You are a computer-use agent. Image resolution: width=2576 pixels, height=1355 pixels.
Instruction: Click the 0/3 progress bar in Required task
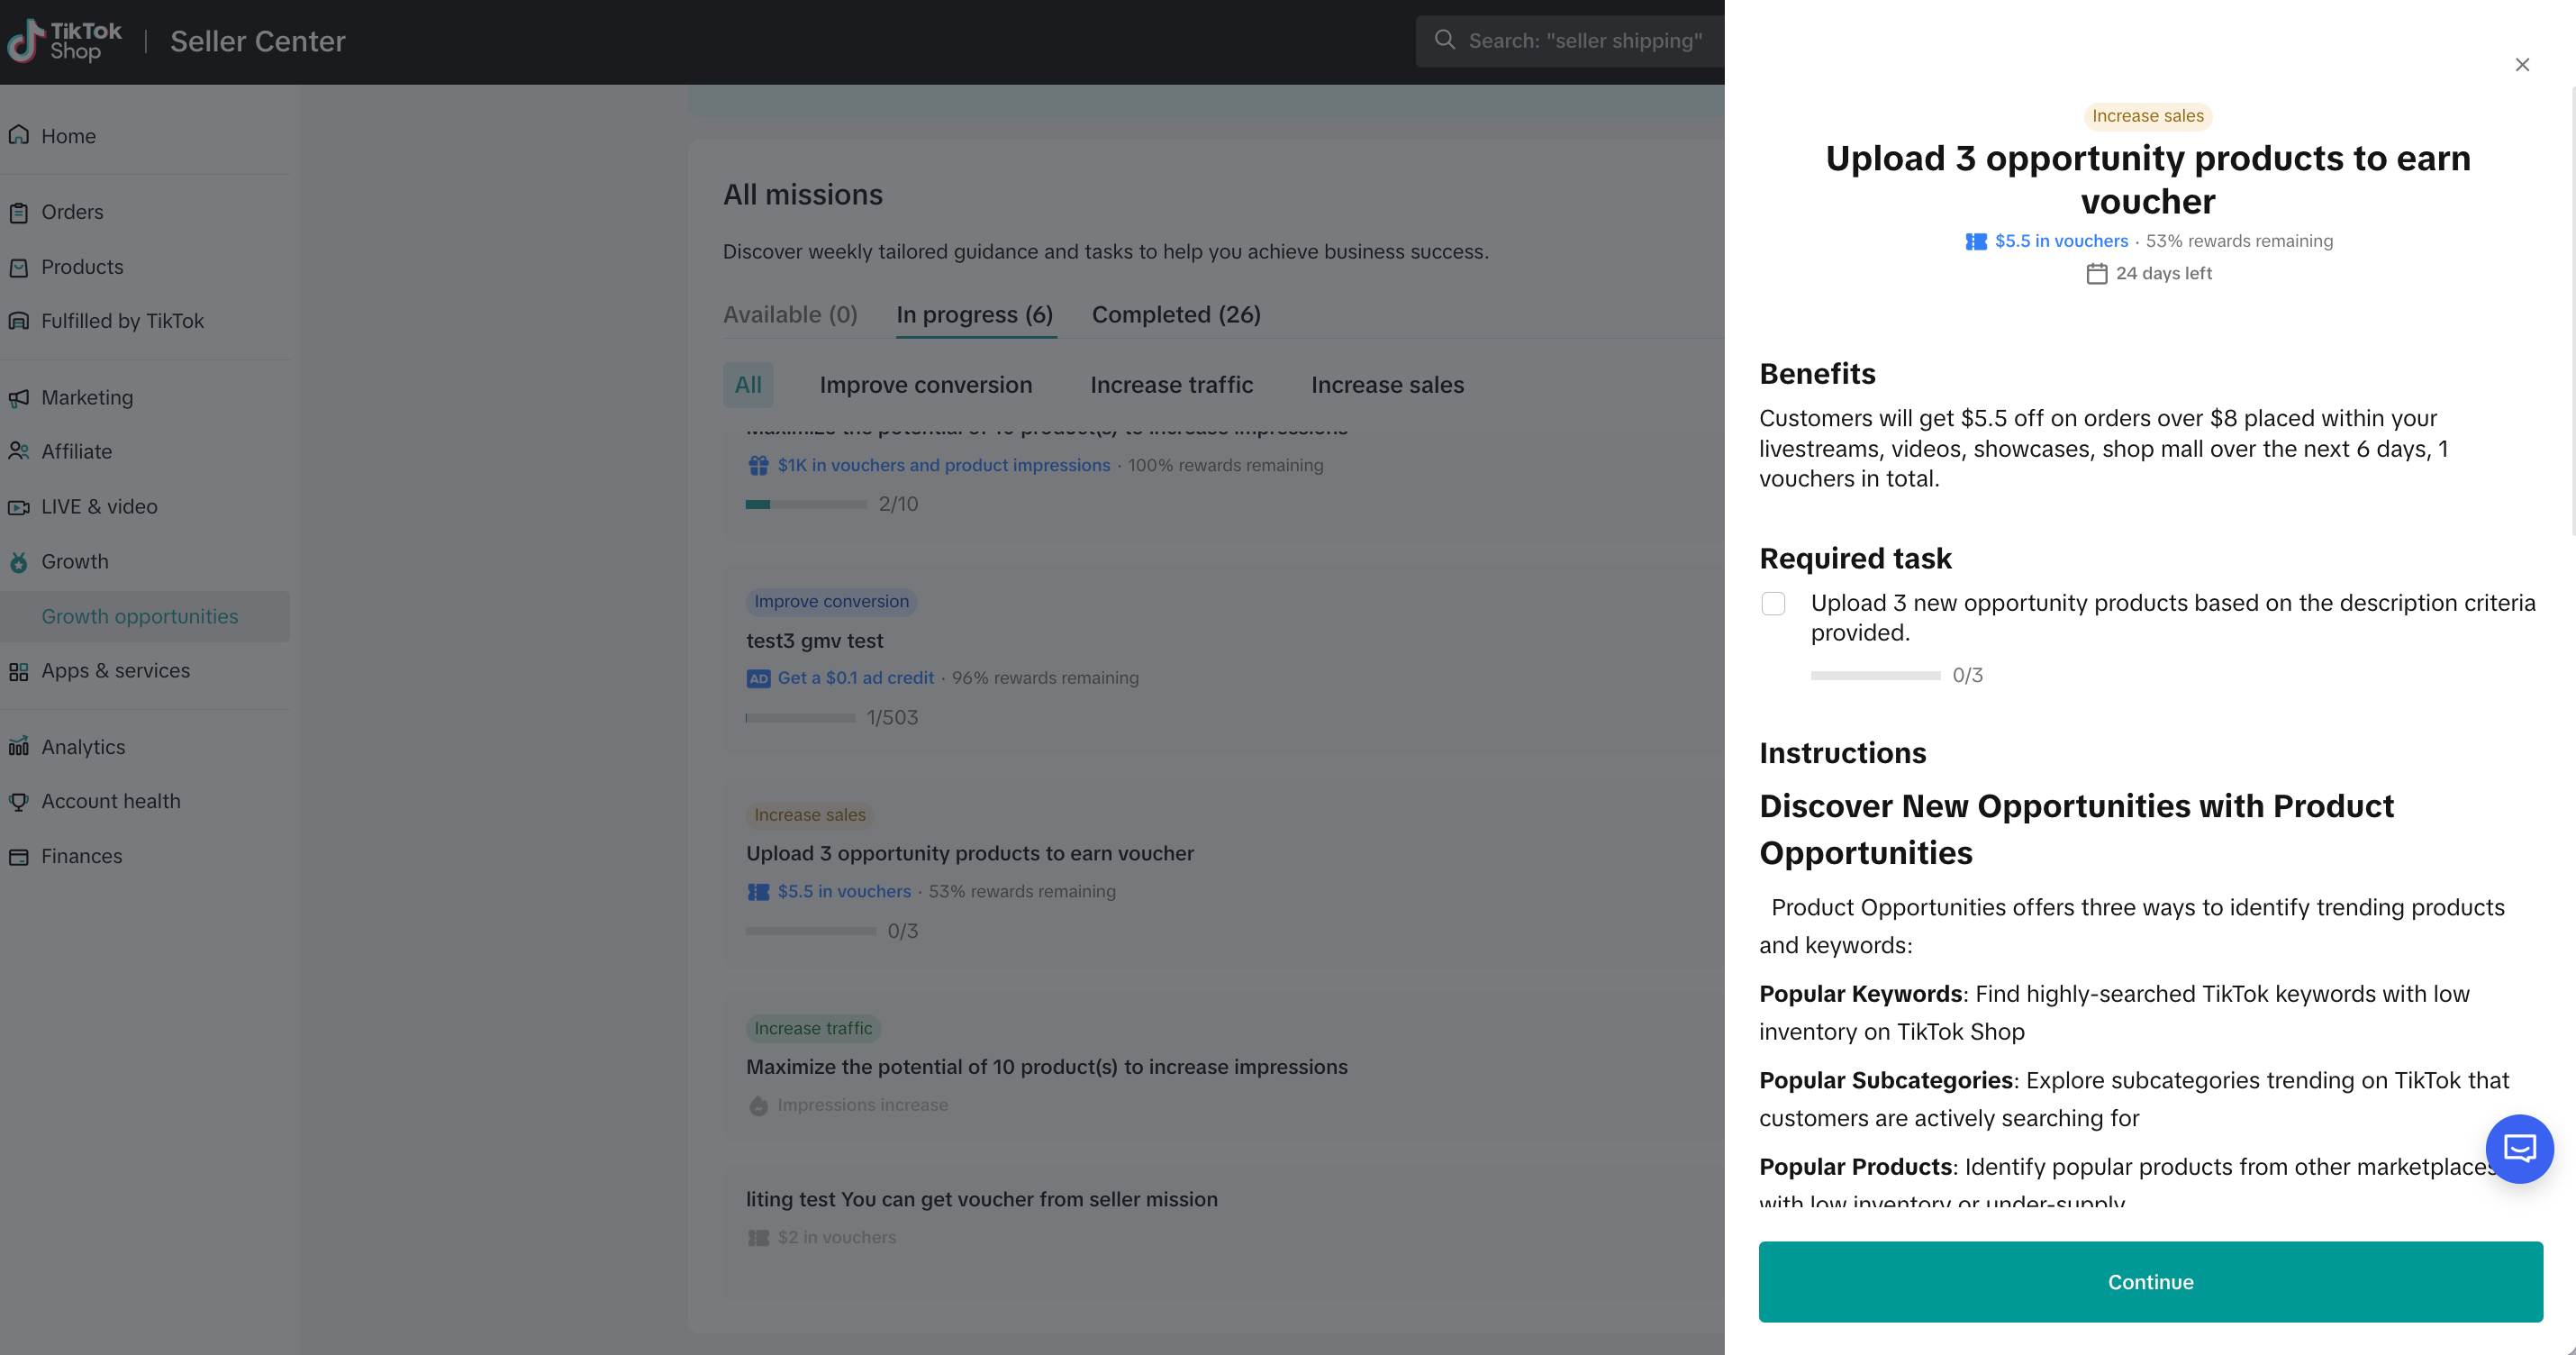(x=1875, y=676)
